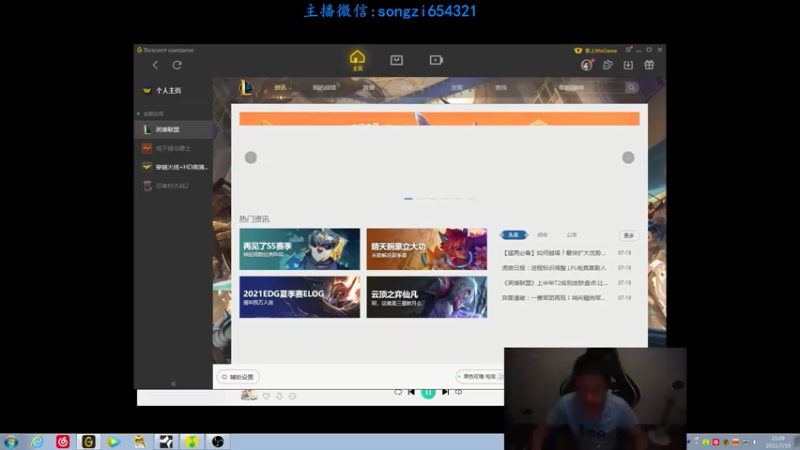The width and height of the screenshot is (800, 450).
Task: Switch to the 发现 tab
Action: [x=457, y=88]
